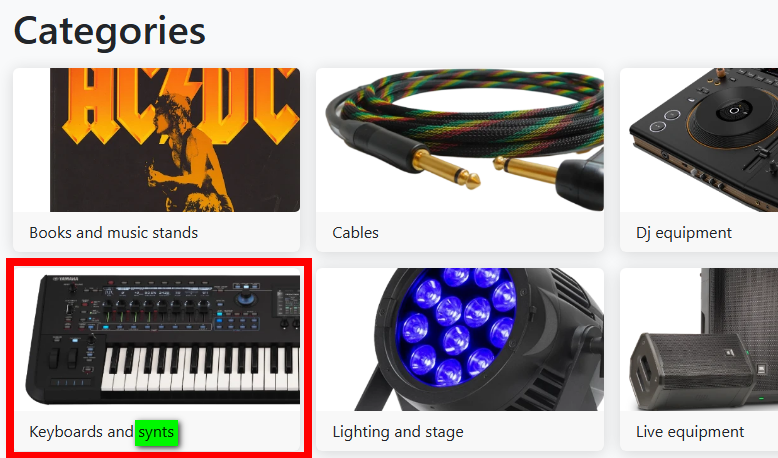Click the Keyboards and synts label
The height and width of the screenshot is (458, 778).
102,432
